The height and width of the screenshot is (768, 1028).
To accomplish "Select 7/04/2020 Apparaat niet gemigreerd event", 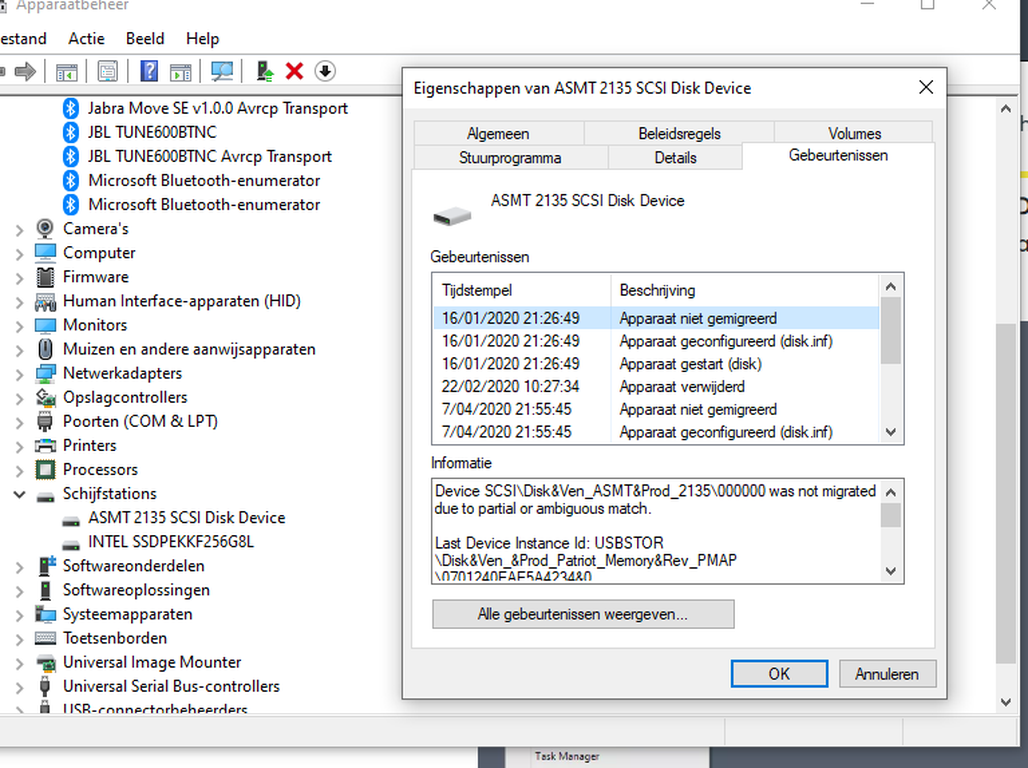I will (x=656, y=409).
